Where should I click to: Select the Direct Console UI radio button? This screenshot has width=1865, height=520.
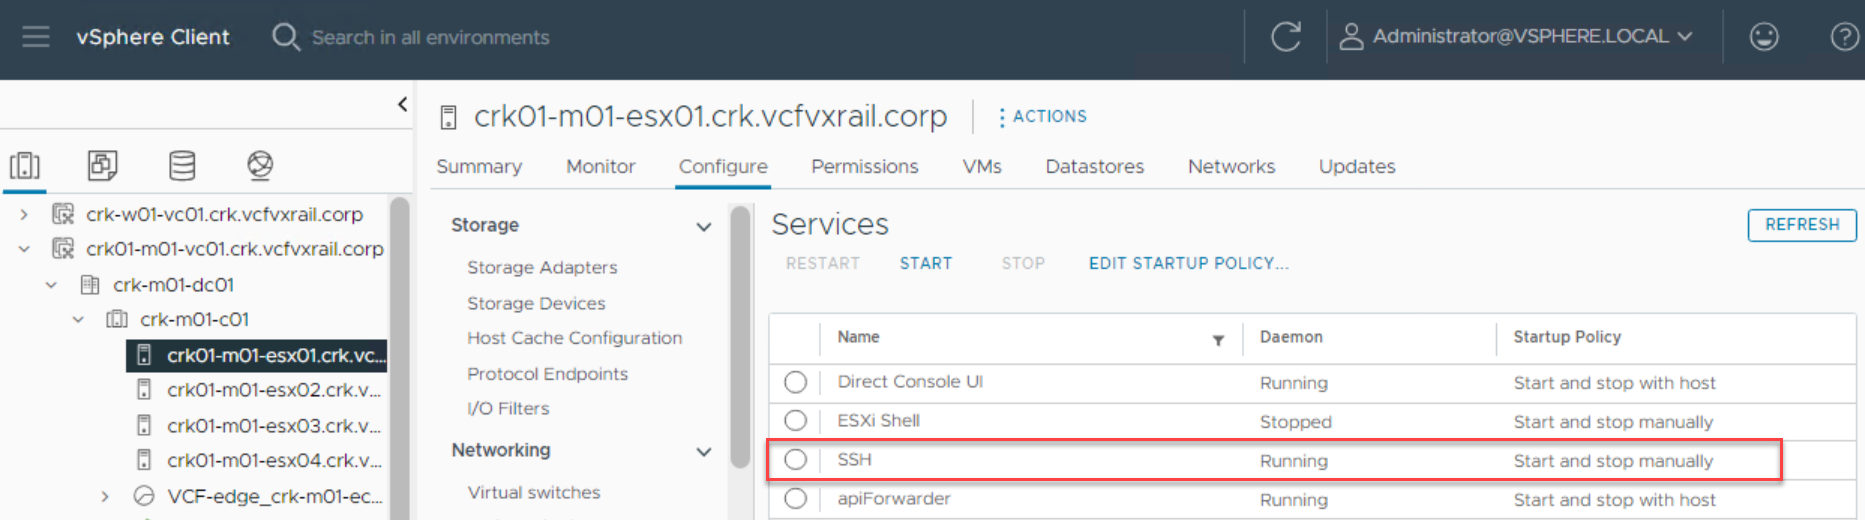pyautogui.click(x=796, y=382)
